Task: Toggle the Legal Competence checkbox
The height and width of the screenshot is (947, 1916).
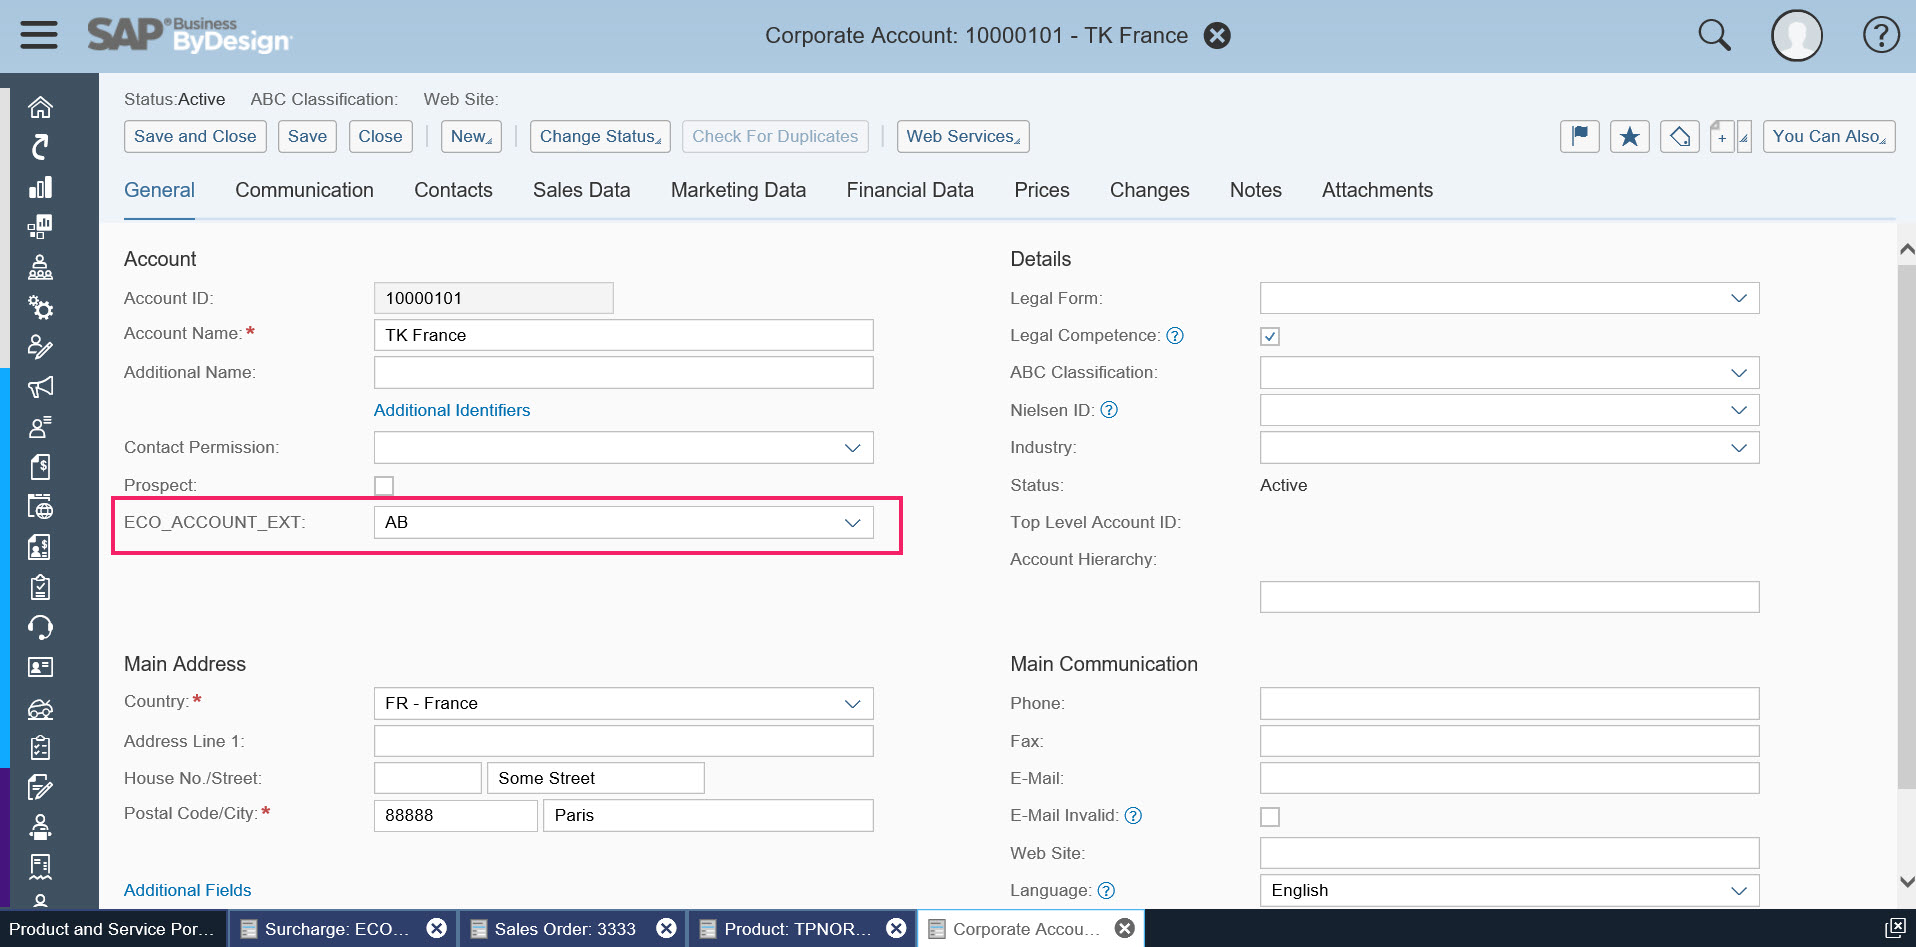Action: coord(1270,336)
